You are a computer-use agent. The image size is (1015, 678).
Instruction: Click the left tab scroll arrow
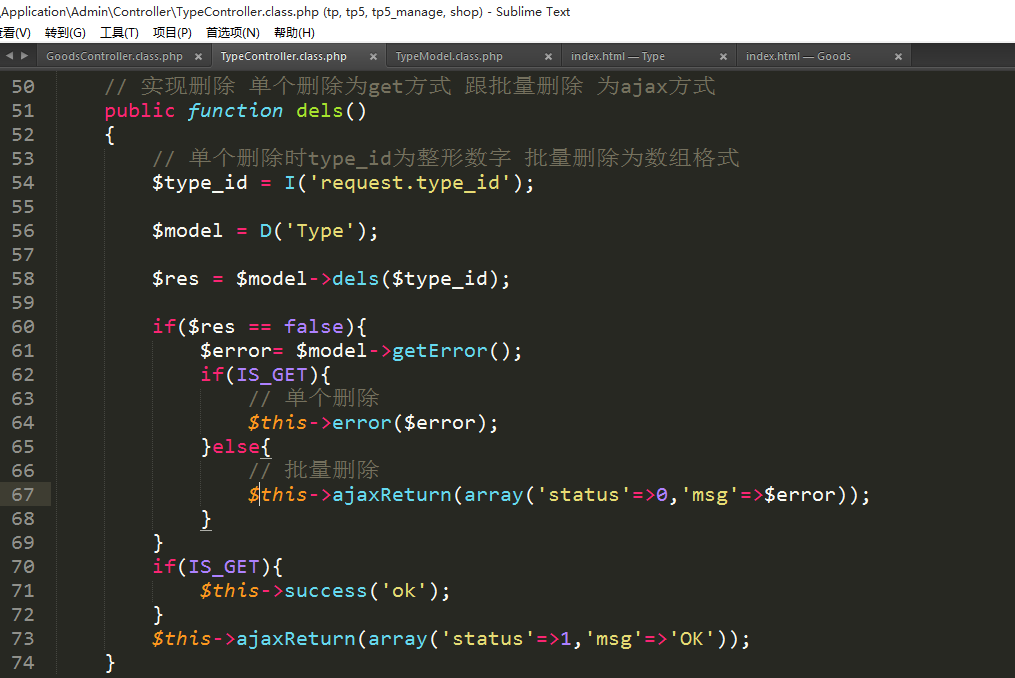point(9,56)
